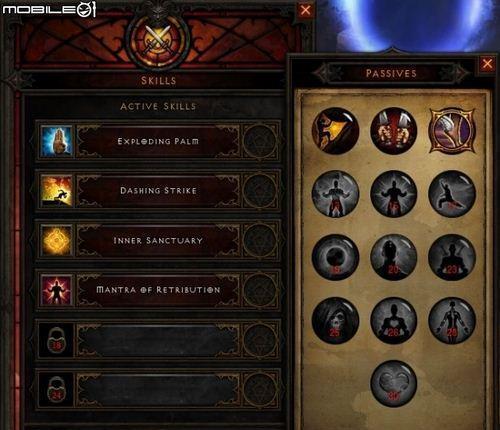Screen dimensions: 500x430
Task: Select the locked heart passive at level 30
Action: (394, 384)
